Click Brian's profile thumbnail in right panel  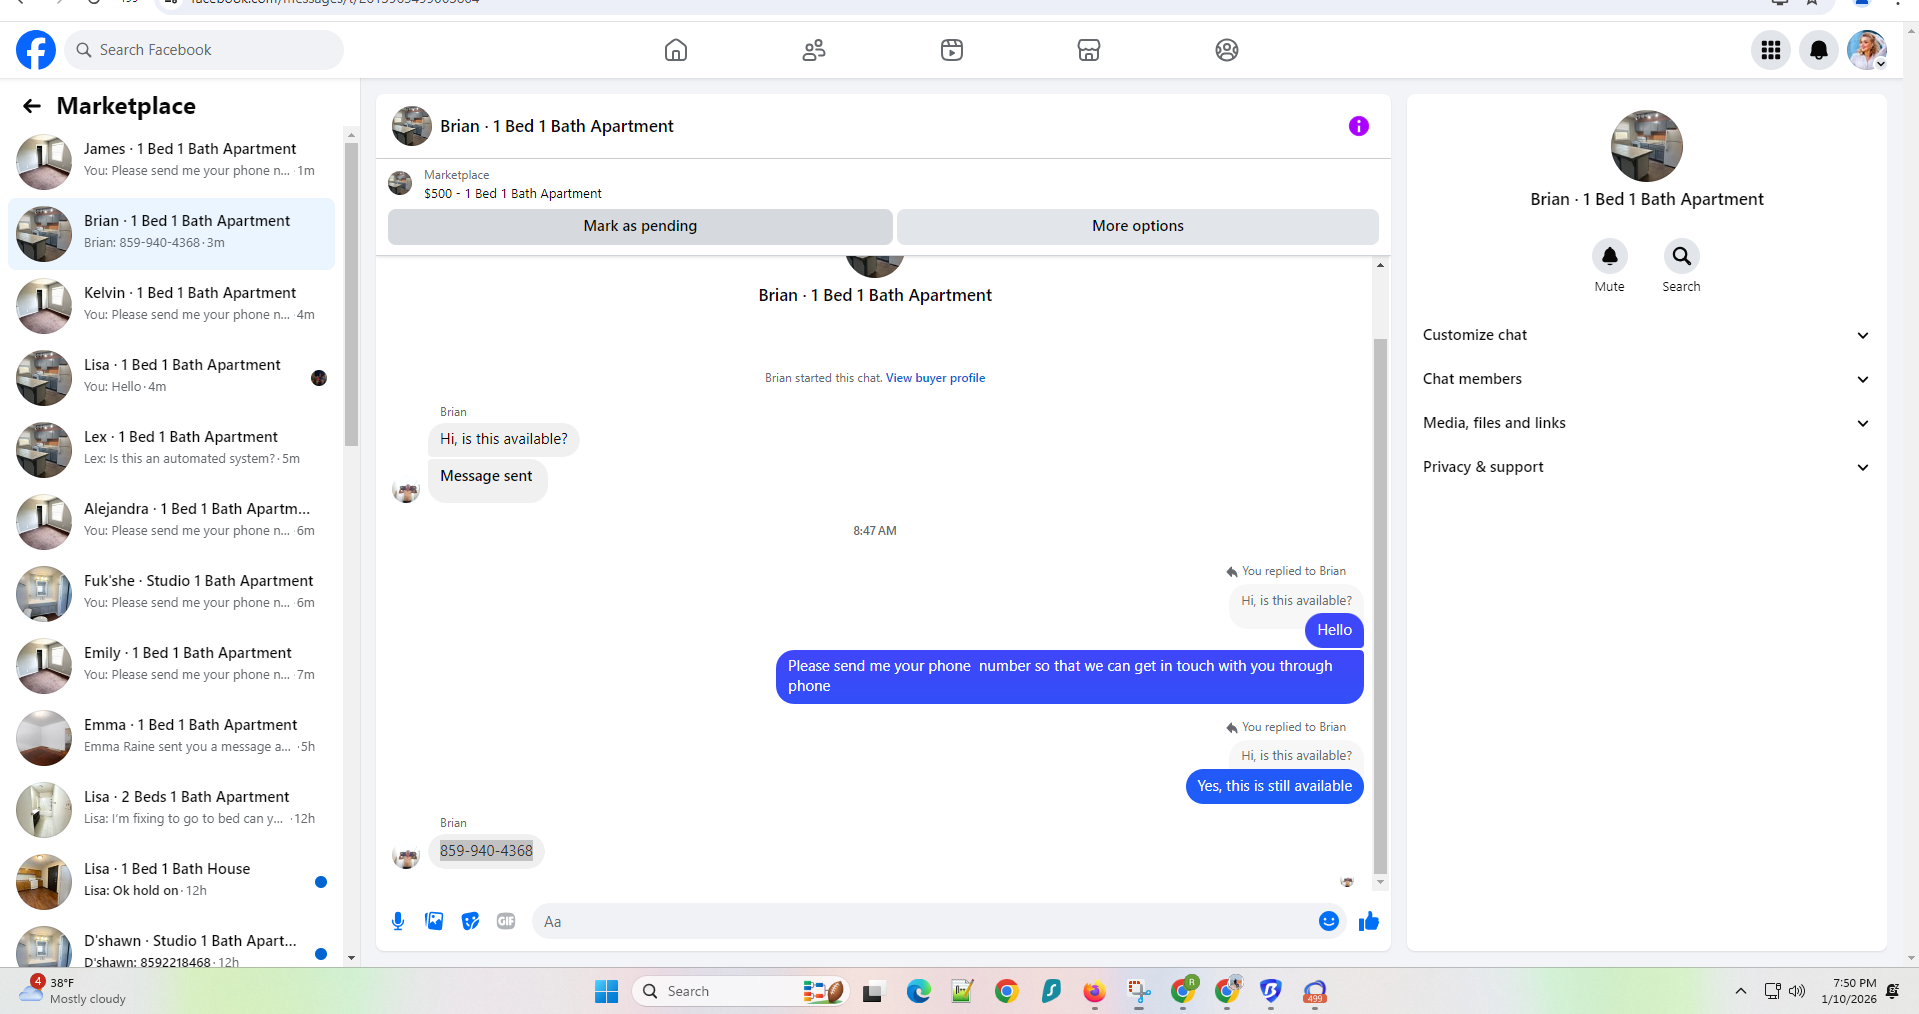[1646, 146]
